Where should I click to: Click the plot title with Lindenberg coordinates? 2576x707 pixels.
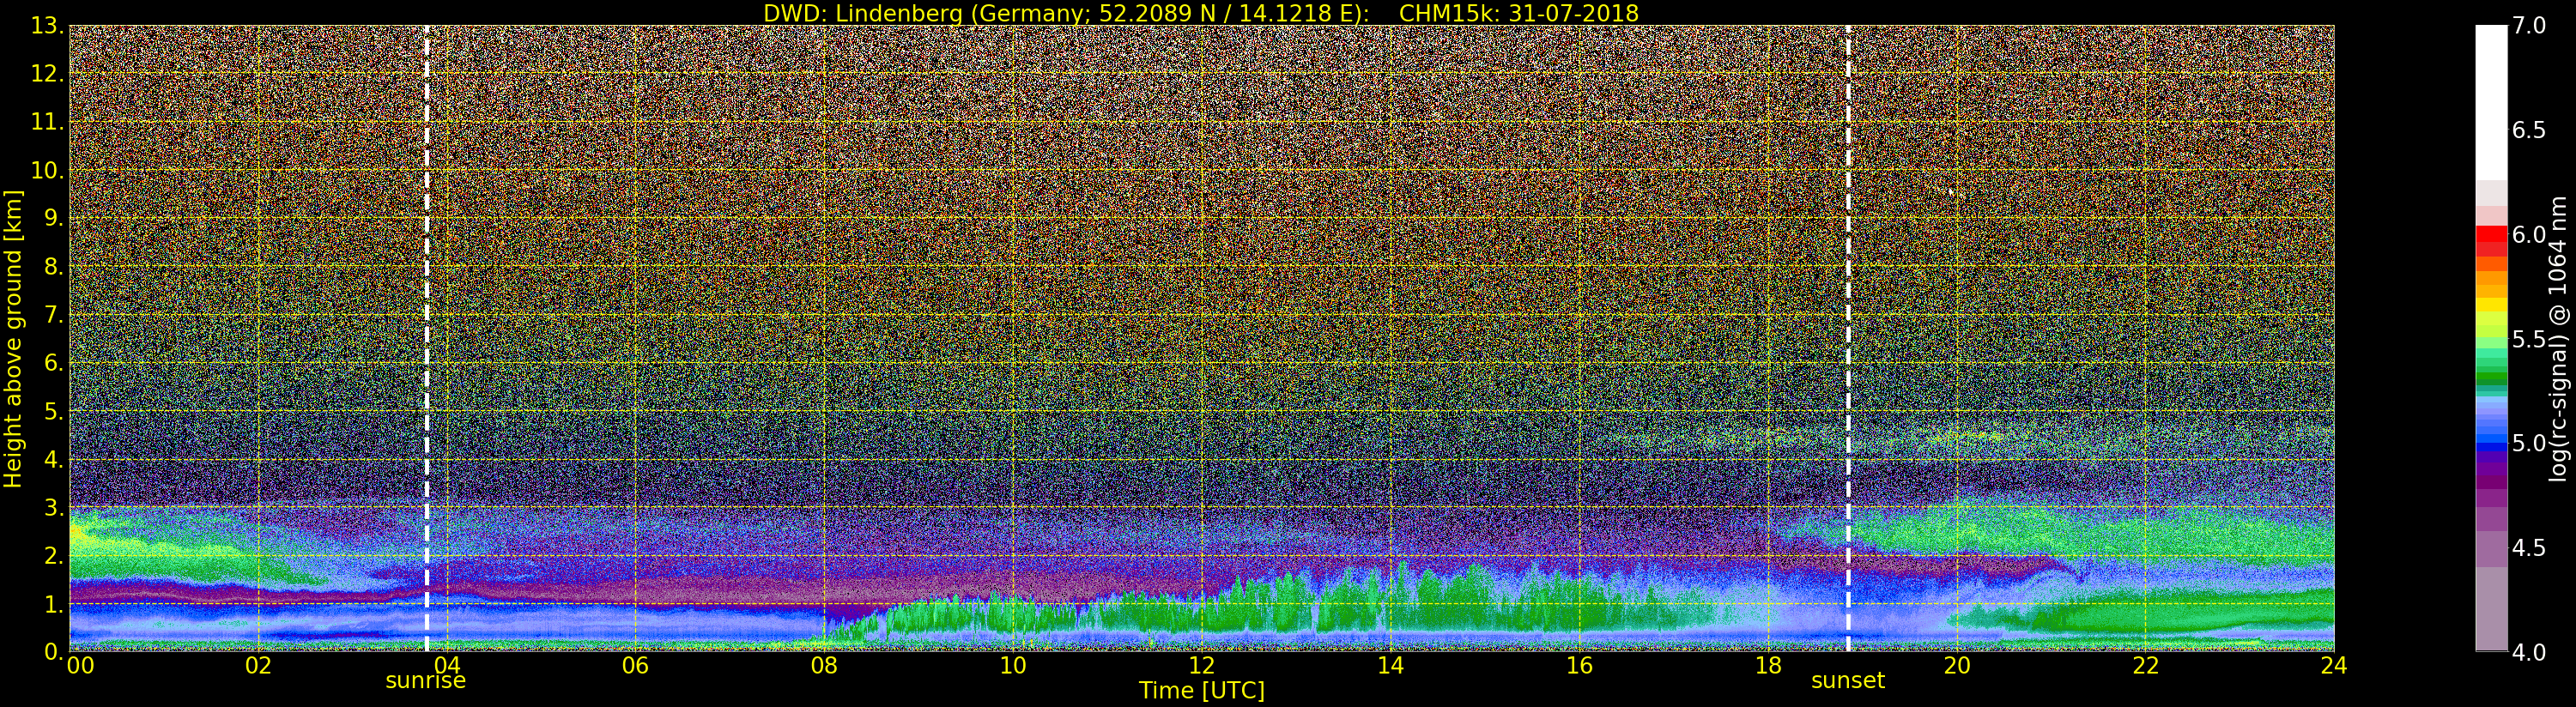coord(1201,13)
